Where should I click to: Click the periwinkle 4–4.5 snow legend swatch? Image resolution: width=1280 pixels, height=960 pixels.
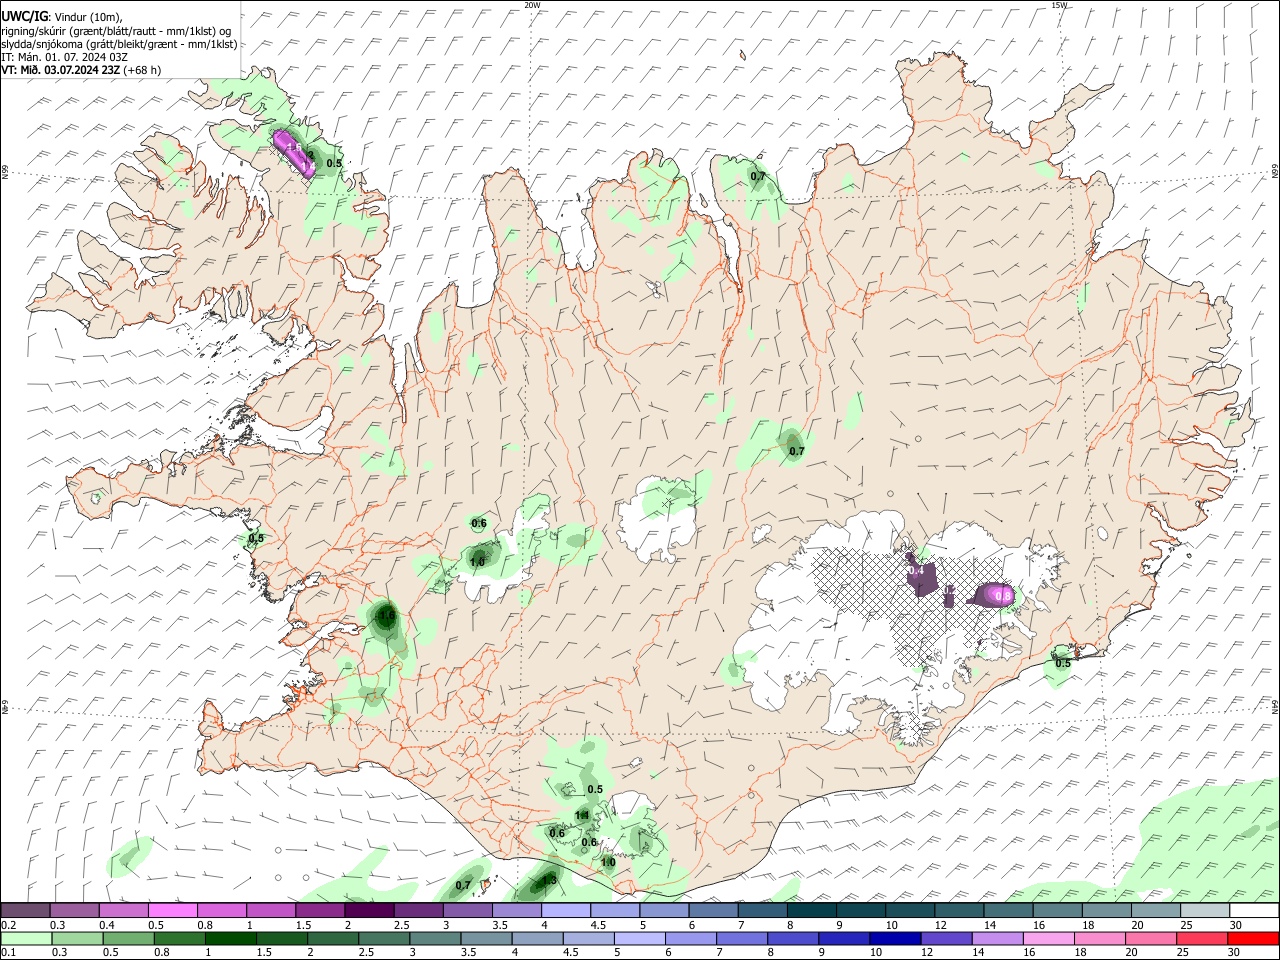(566, 910)
